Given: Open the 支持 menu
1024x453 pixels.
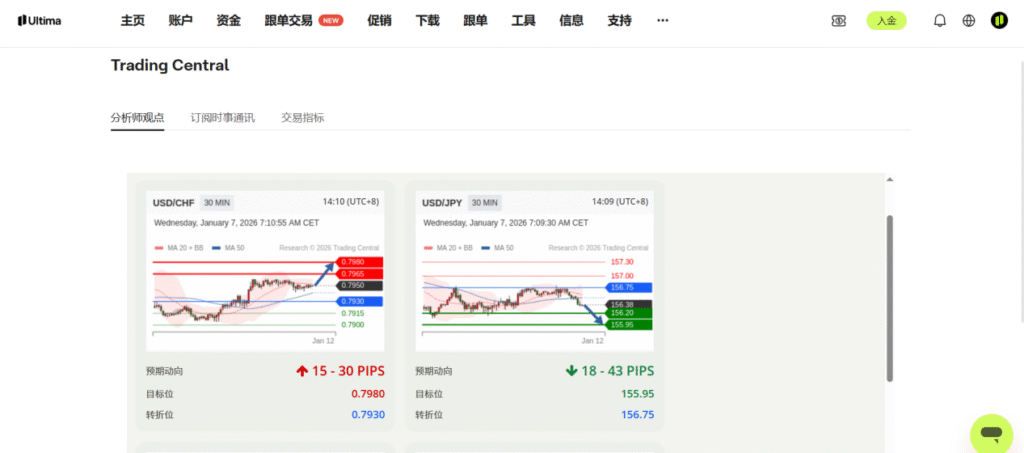Looking at the screenshot, I should pyautogui.click(x=620, y=21).
